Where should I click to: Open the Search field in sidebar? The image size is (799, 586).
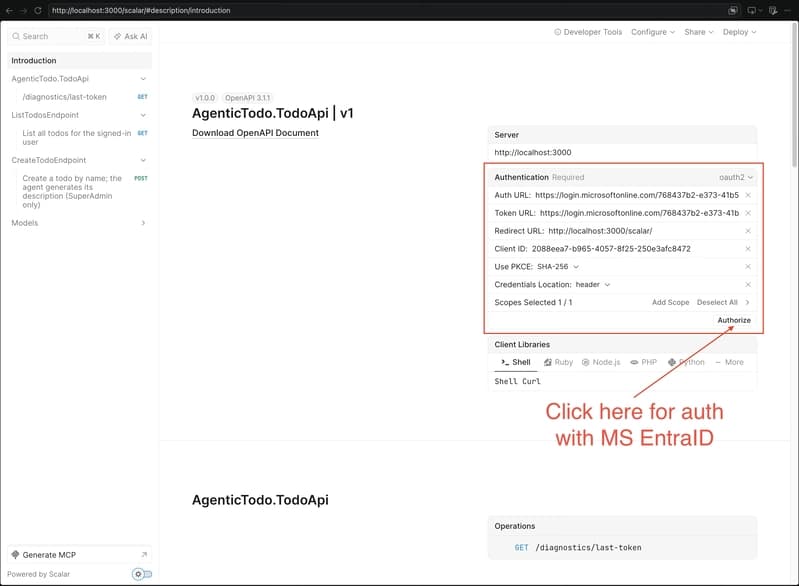pos(56,36)
